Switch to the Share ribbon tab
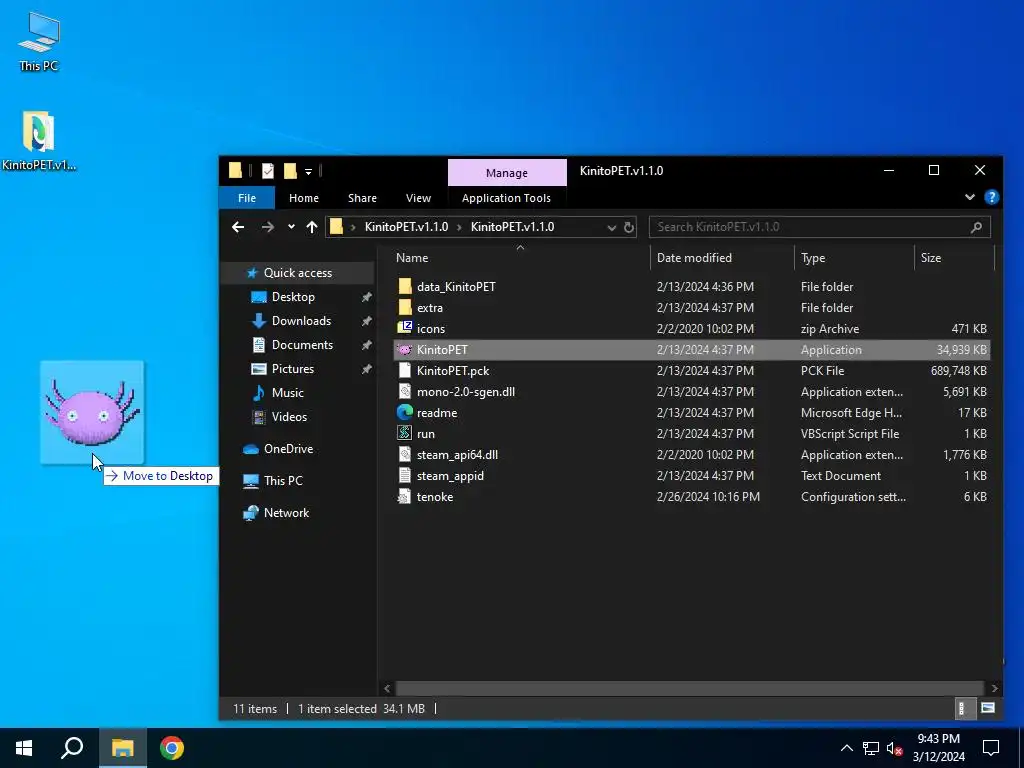 [362, 198]
